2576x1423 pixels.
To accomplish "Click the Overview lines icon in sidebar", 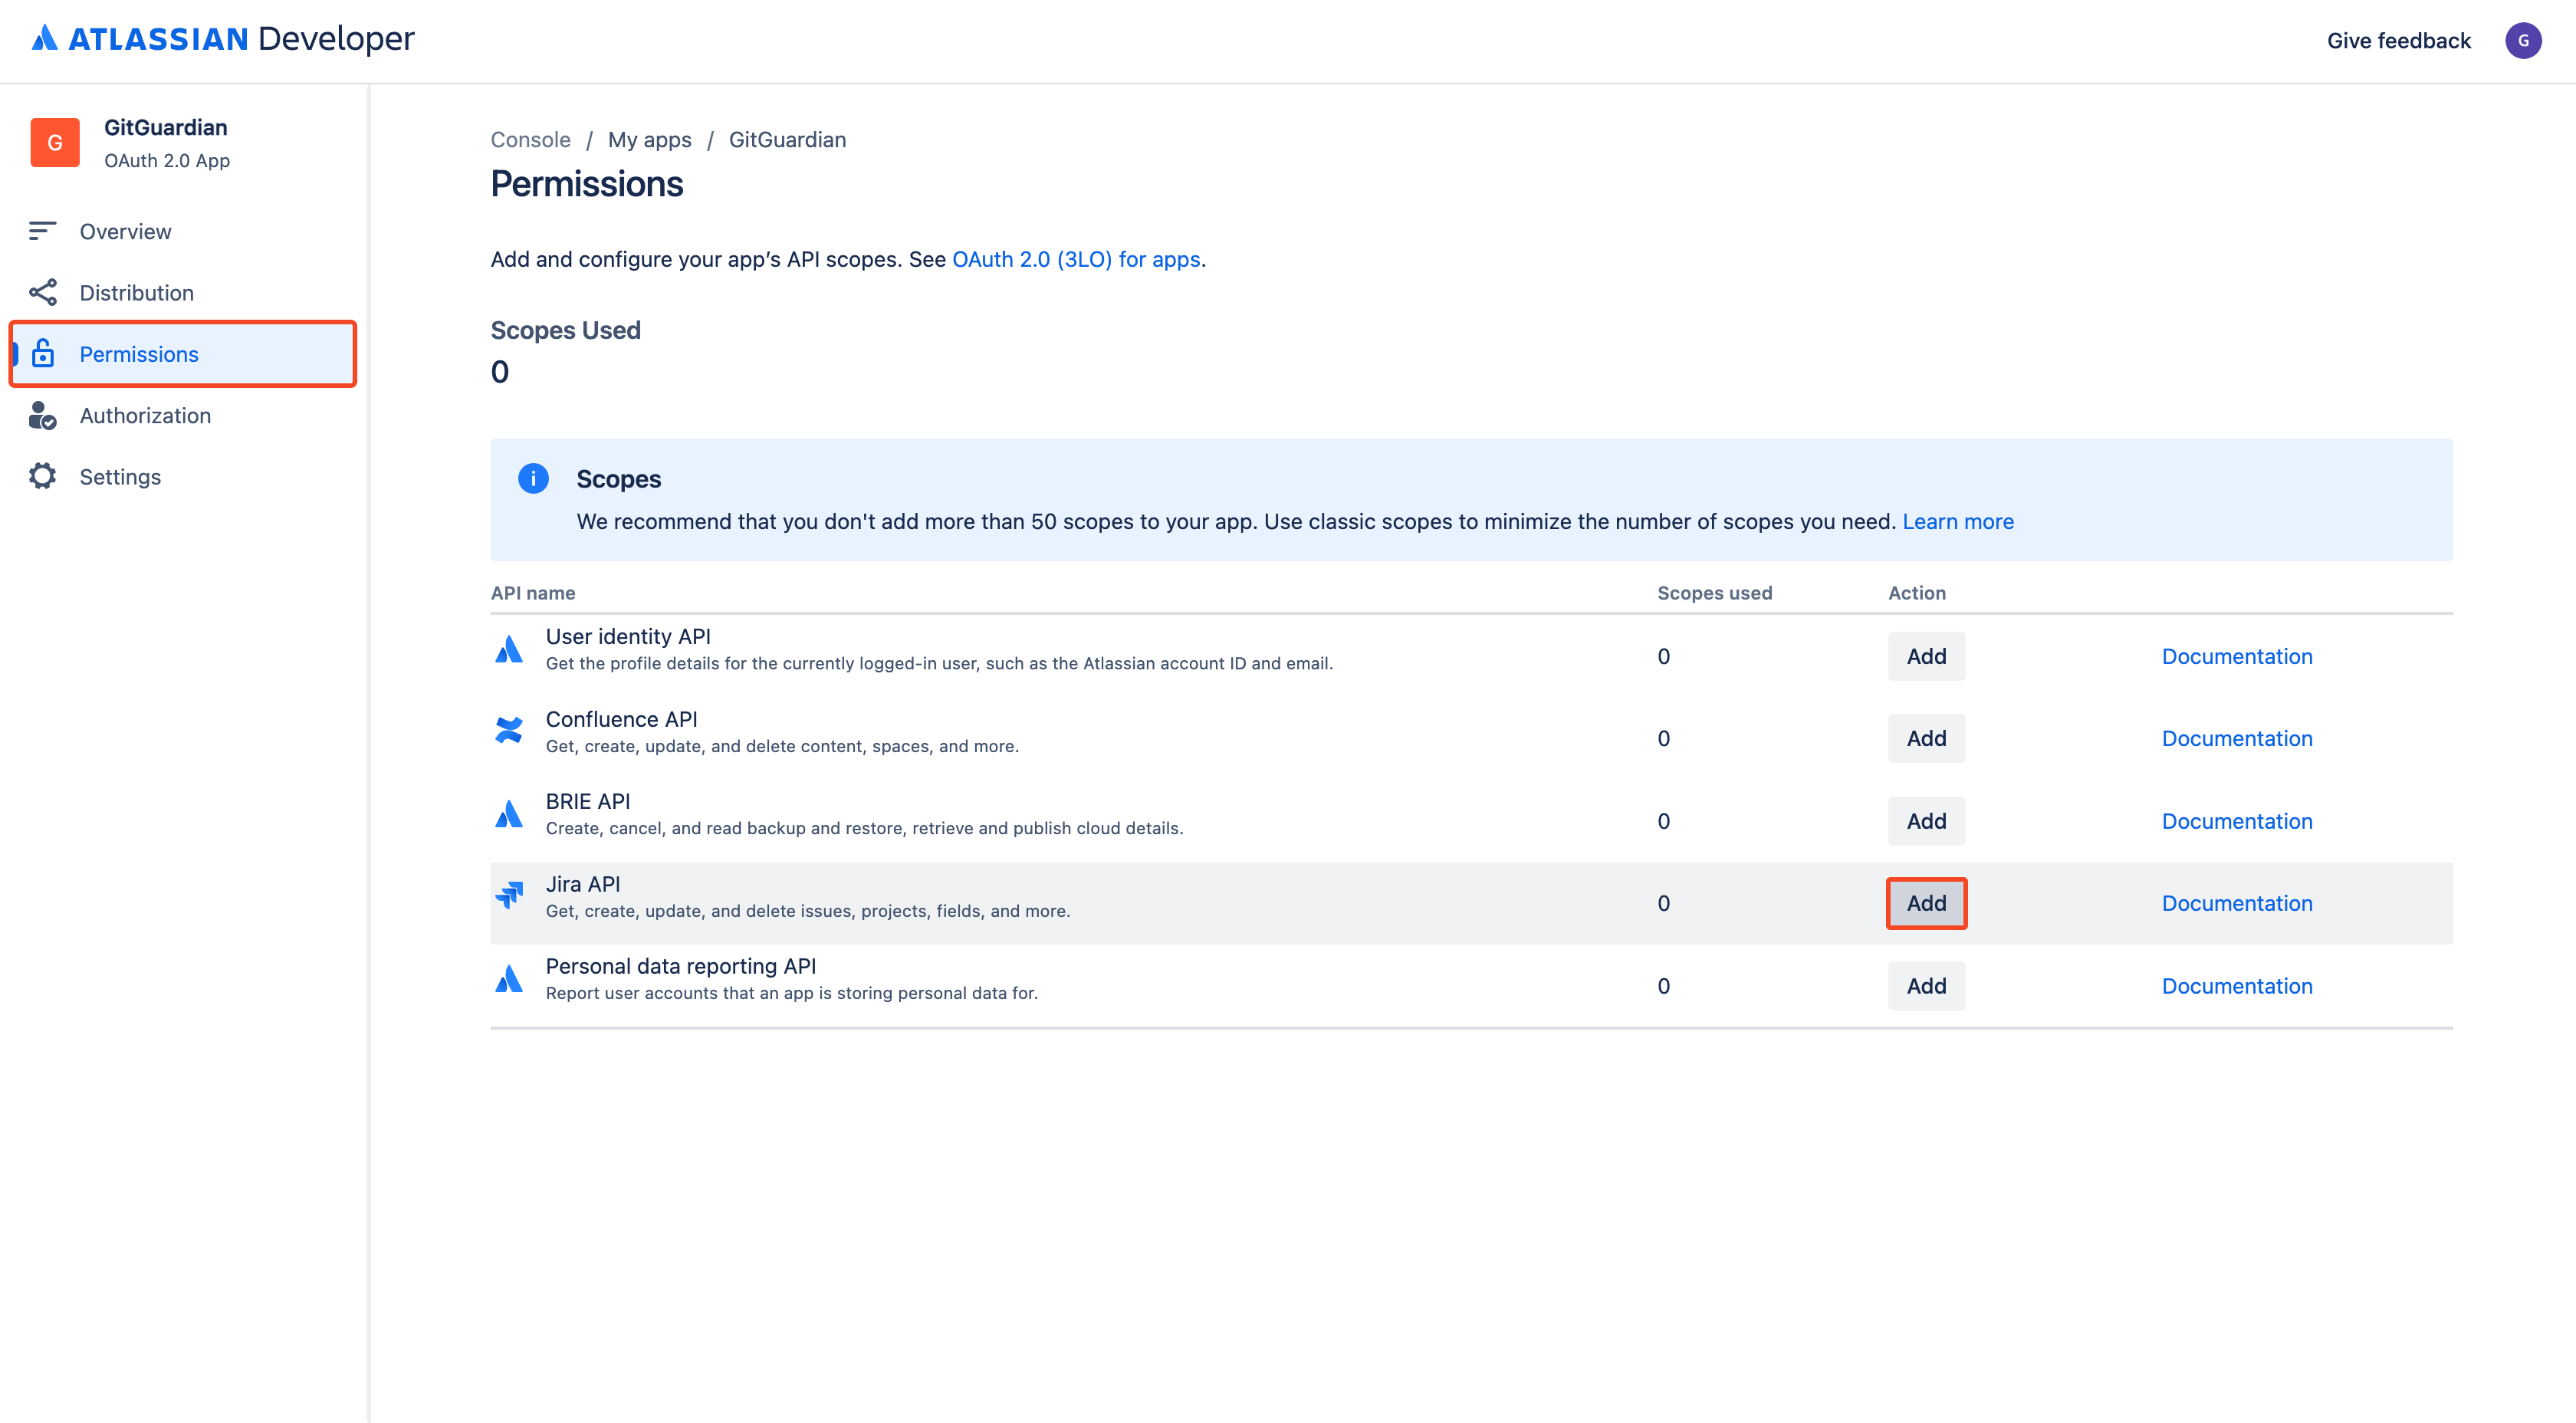I will (x=42, y=231).
